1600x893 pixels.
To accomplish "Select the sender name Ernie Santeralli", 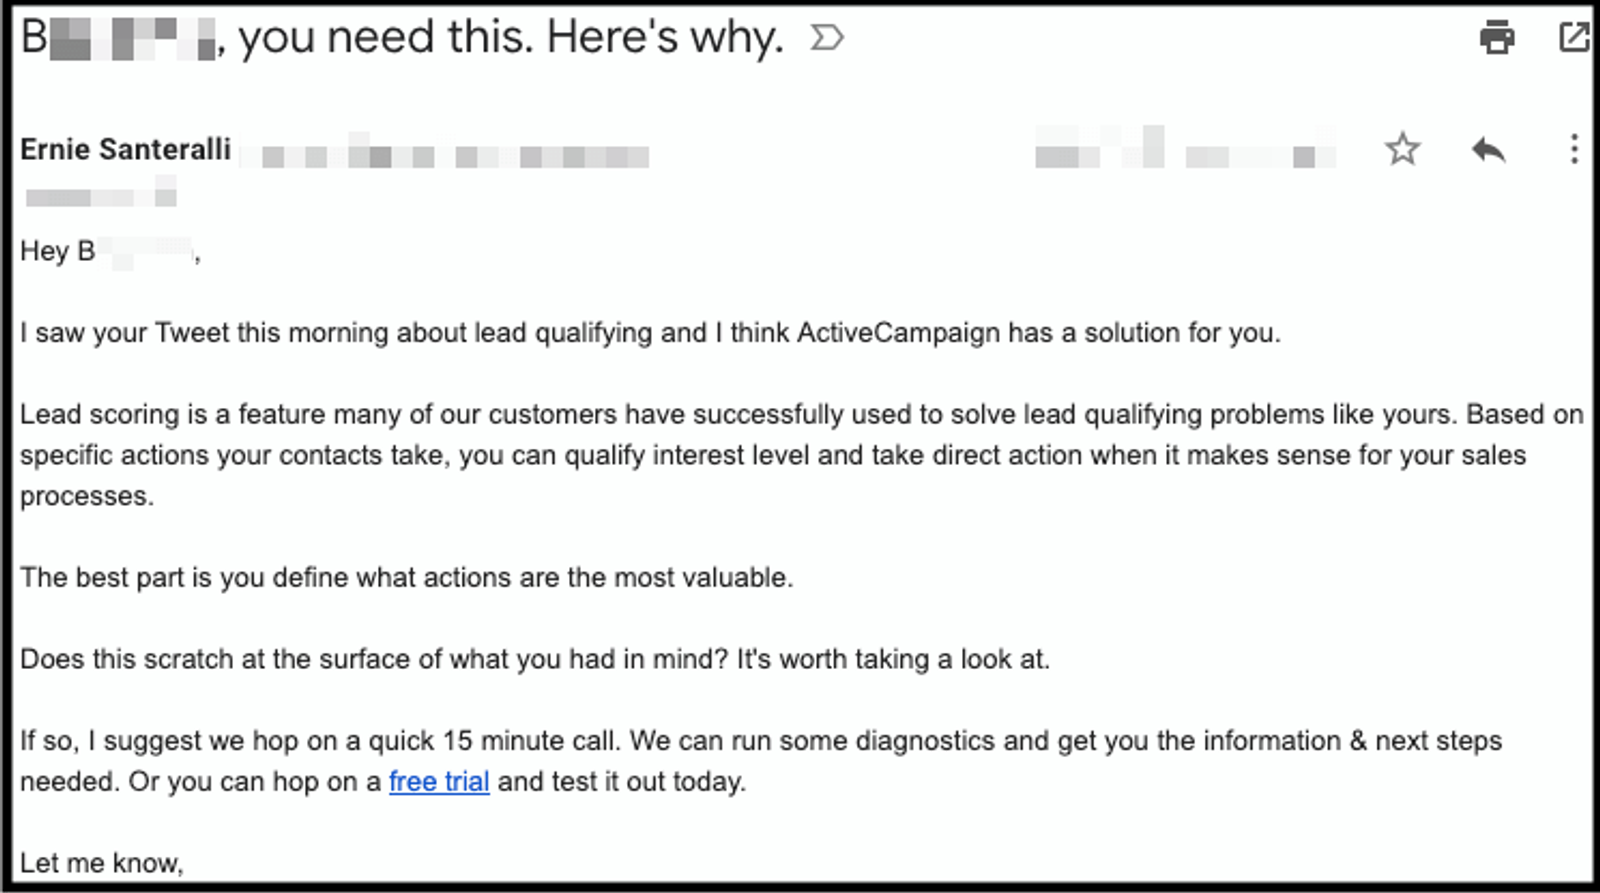I will point(125,148).
